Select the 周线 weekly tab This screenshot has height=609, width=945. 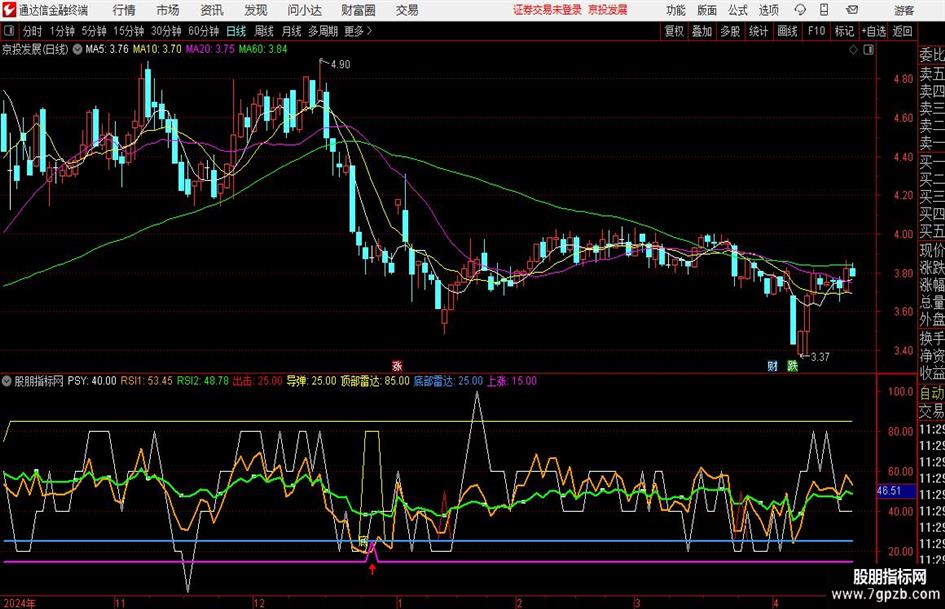(264, 31)
